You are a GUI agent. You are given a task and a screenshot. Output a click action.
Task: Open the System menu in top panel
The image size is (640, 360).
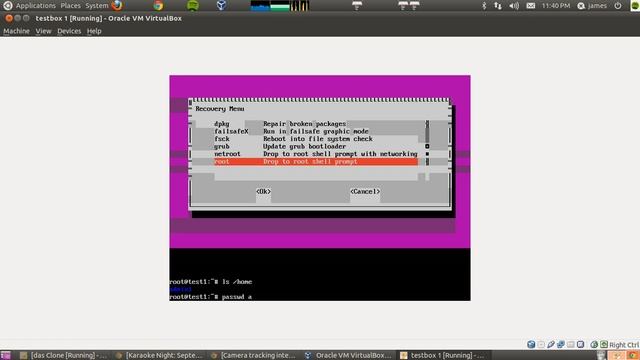pyautogui.click(x=97, y=6)
